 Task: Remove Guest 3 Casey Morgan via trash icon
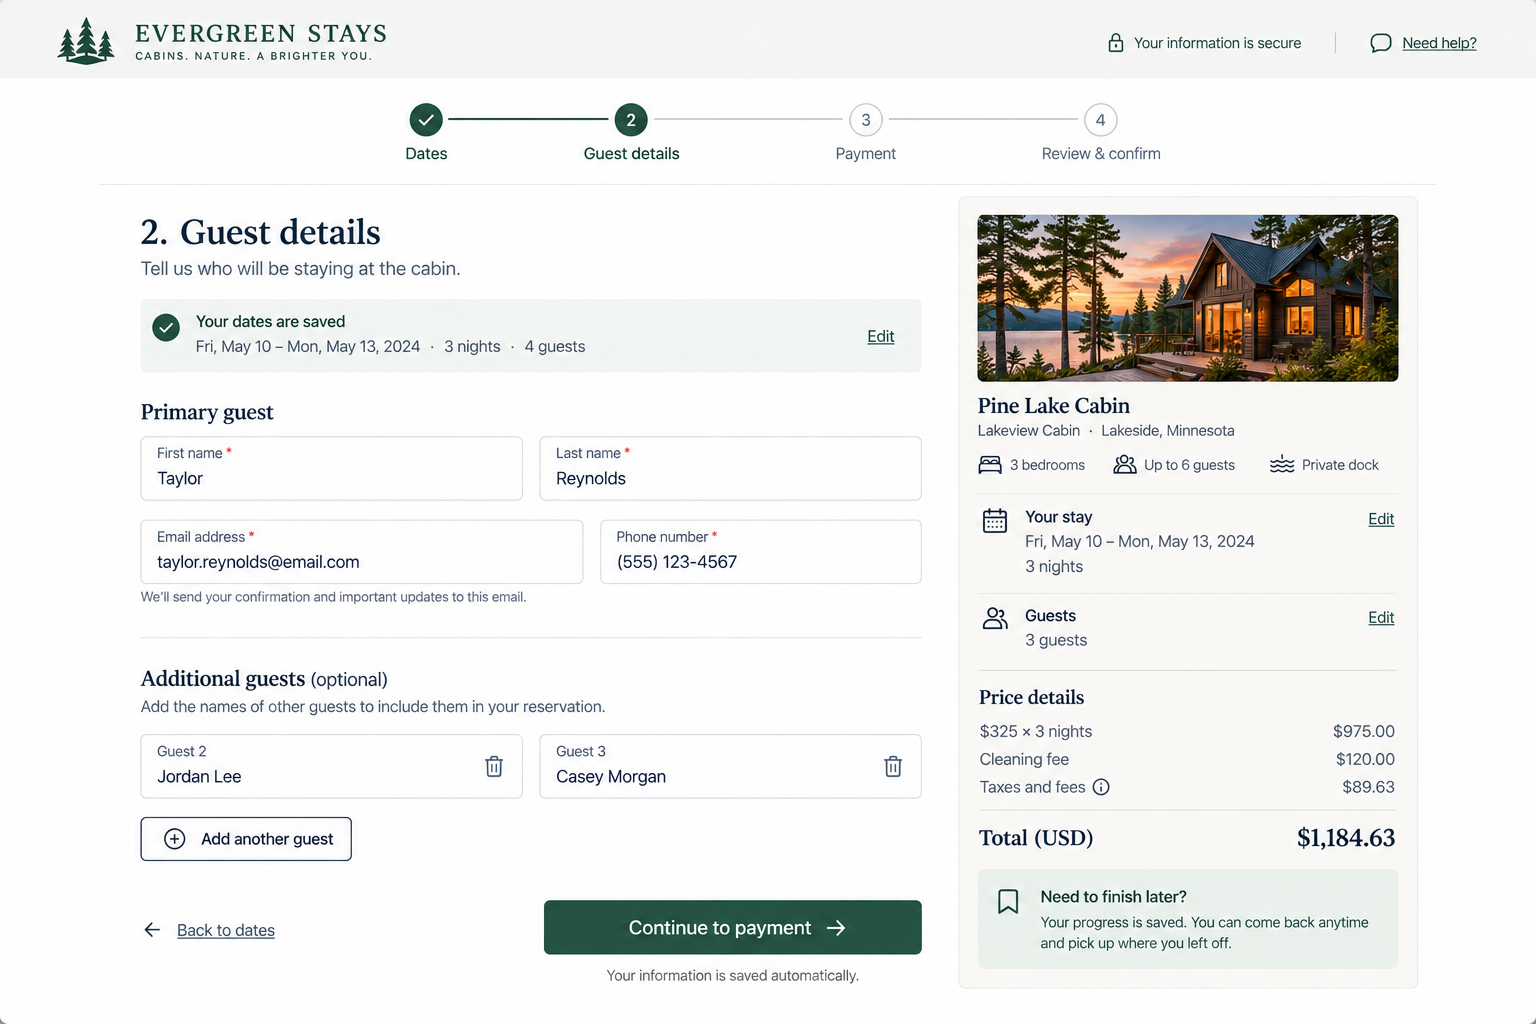pos(893,766)
